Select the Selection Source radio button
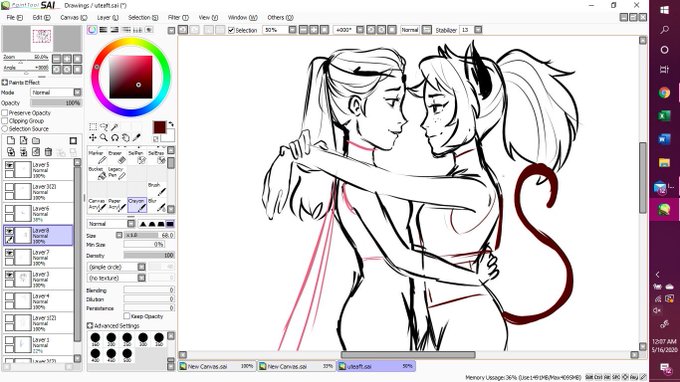 [5, 129]
